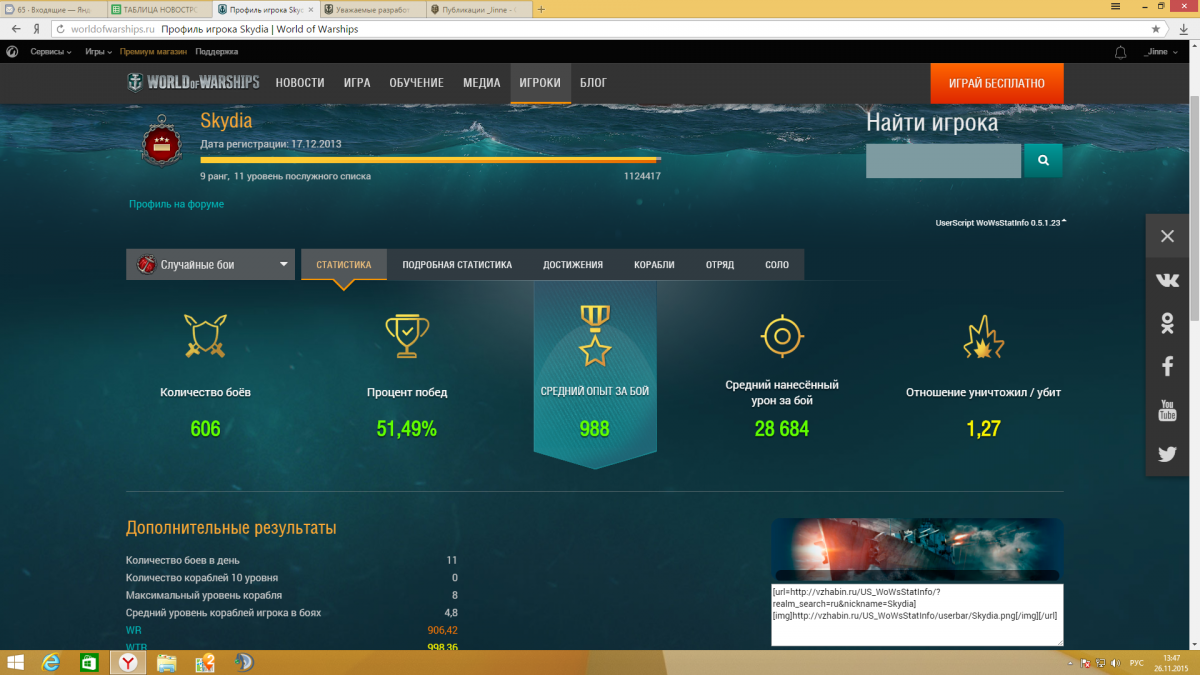Click the Yandex Browser taskbar icon
The width and height of the screenshot is (1200, 675).
(x=128, y=662)
